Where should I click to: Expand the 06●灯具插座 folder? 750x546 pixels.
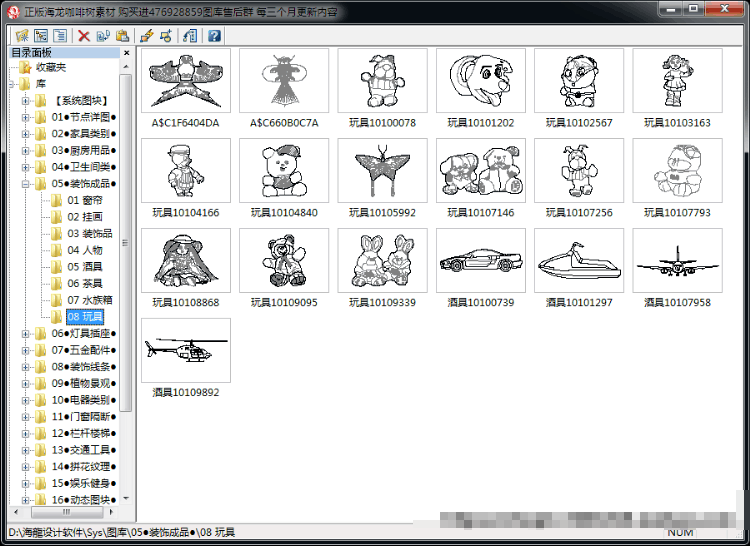pos(25,334)
